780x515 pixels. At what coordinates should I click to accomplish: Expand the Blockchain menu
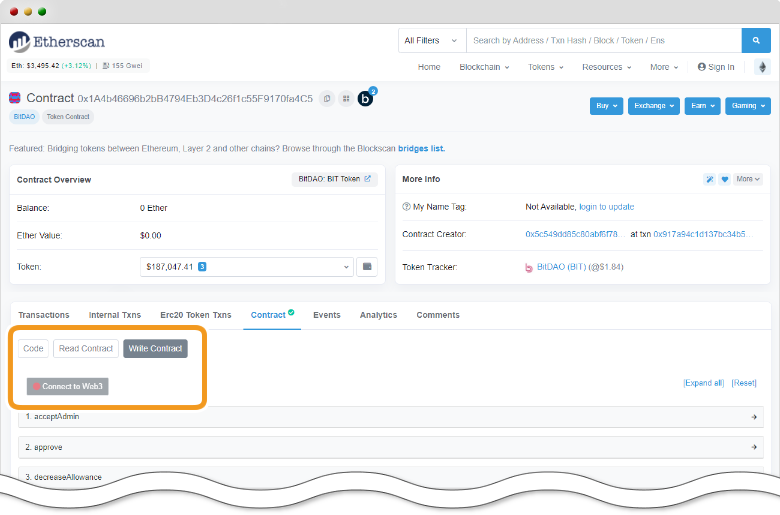point(484,67)
